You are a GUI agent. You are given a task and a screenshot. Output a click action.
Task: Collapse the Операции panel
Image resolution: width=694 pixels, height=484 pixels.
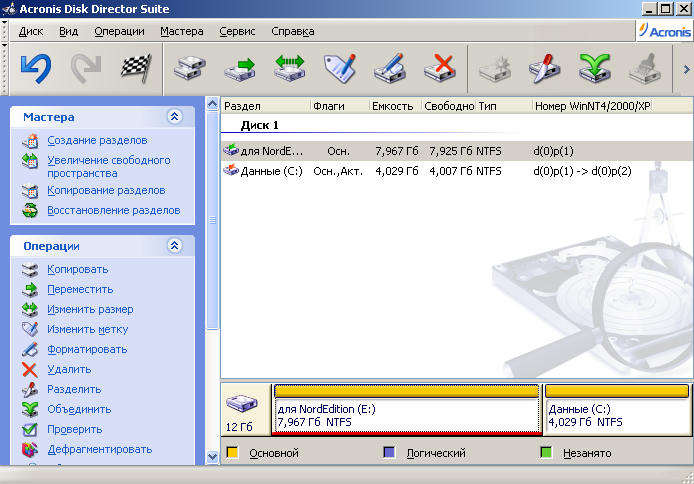point(174,246)
